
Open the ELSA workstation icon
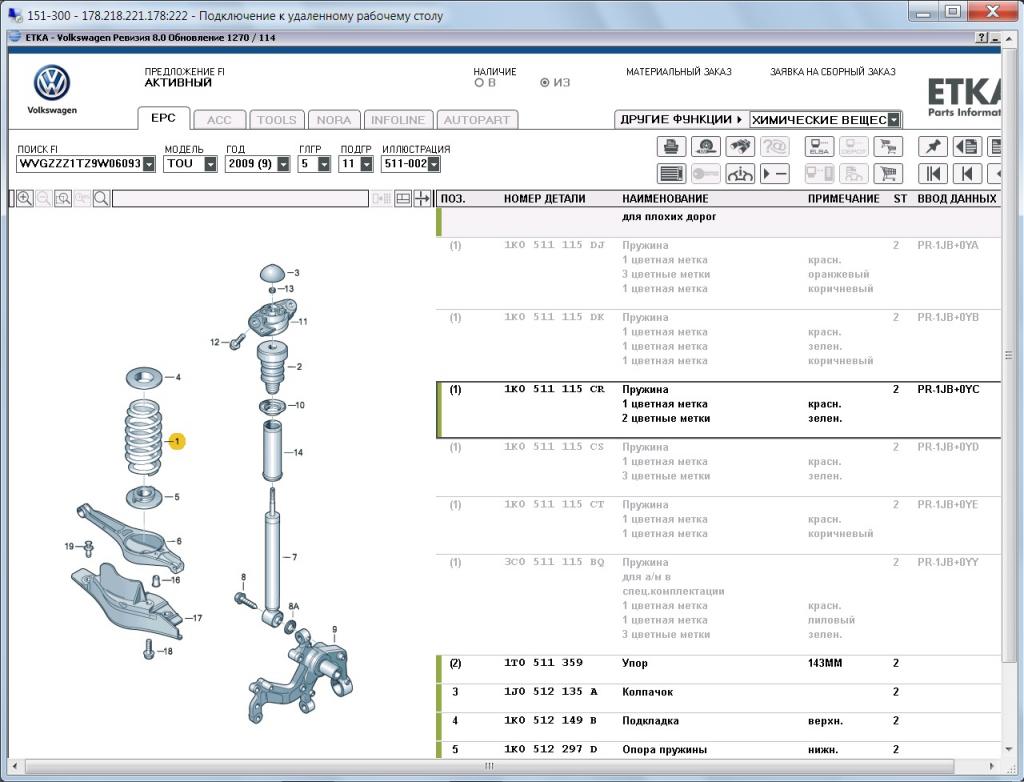[x=819, y=146]
